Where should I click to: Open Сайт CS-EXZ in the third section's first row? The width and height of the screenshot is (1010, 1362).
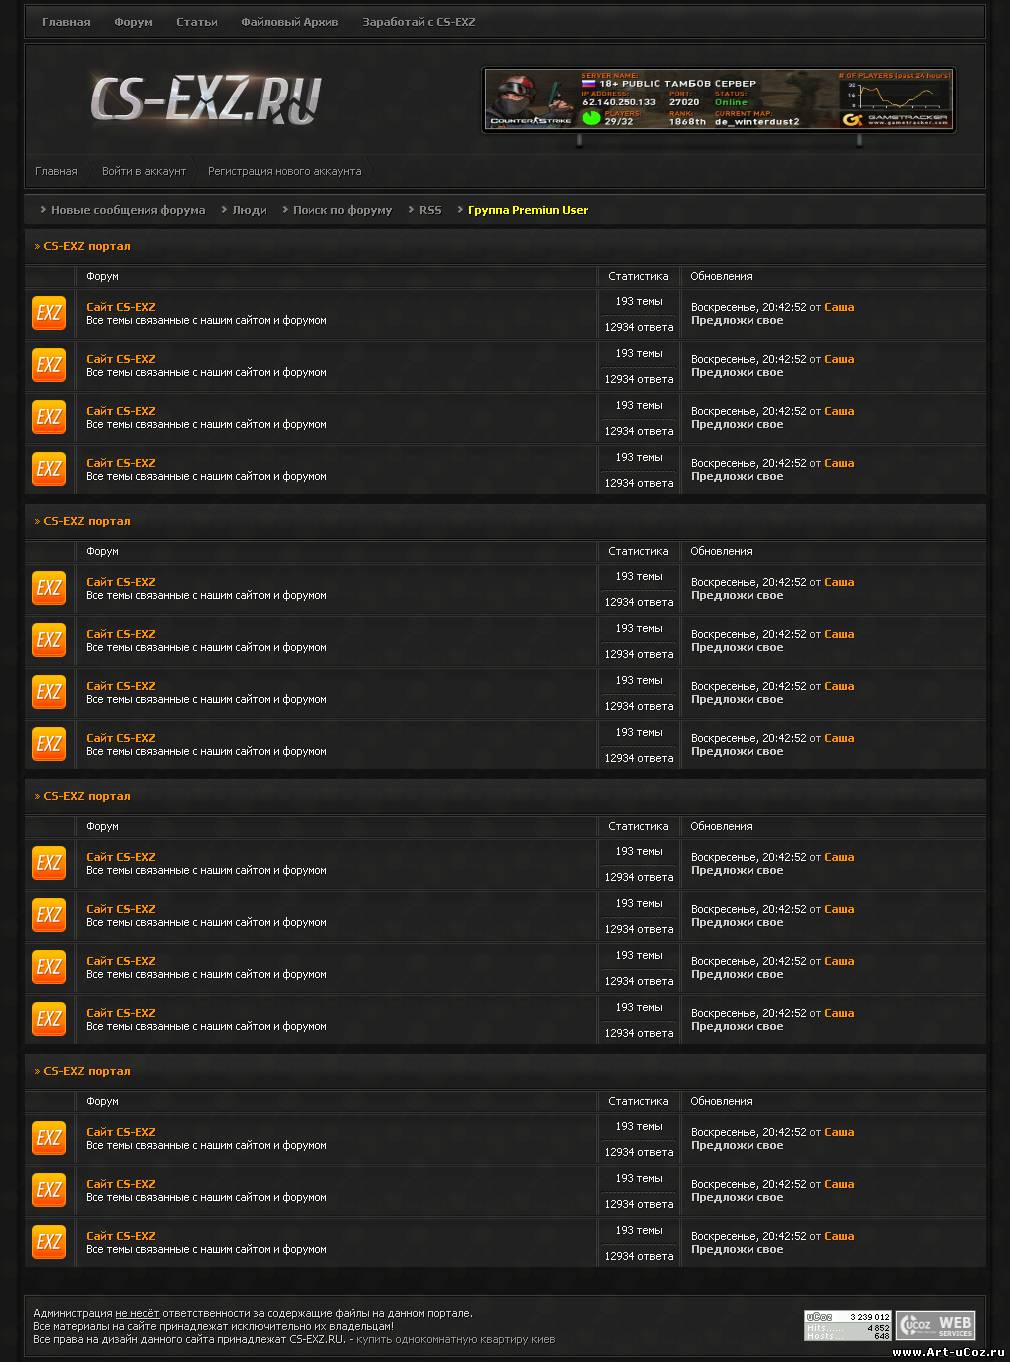[121, 857]
